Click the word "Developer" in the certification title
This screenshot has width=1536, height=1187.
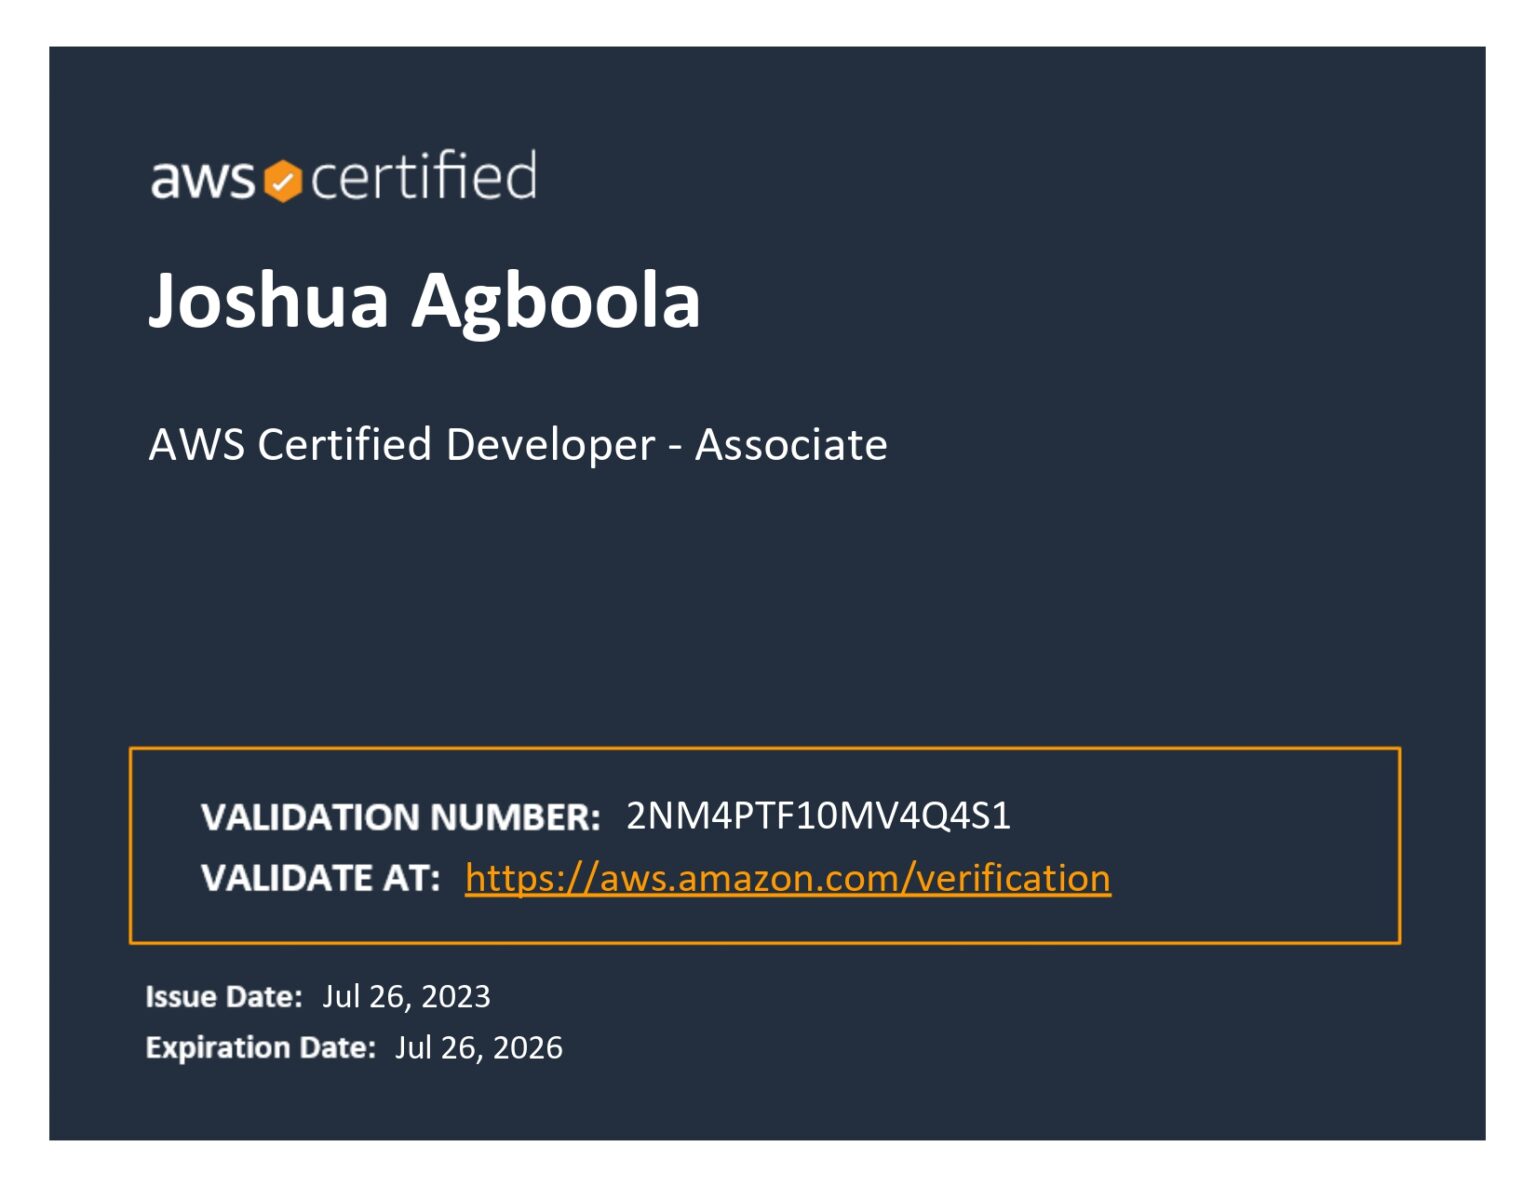point(550,446)
